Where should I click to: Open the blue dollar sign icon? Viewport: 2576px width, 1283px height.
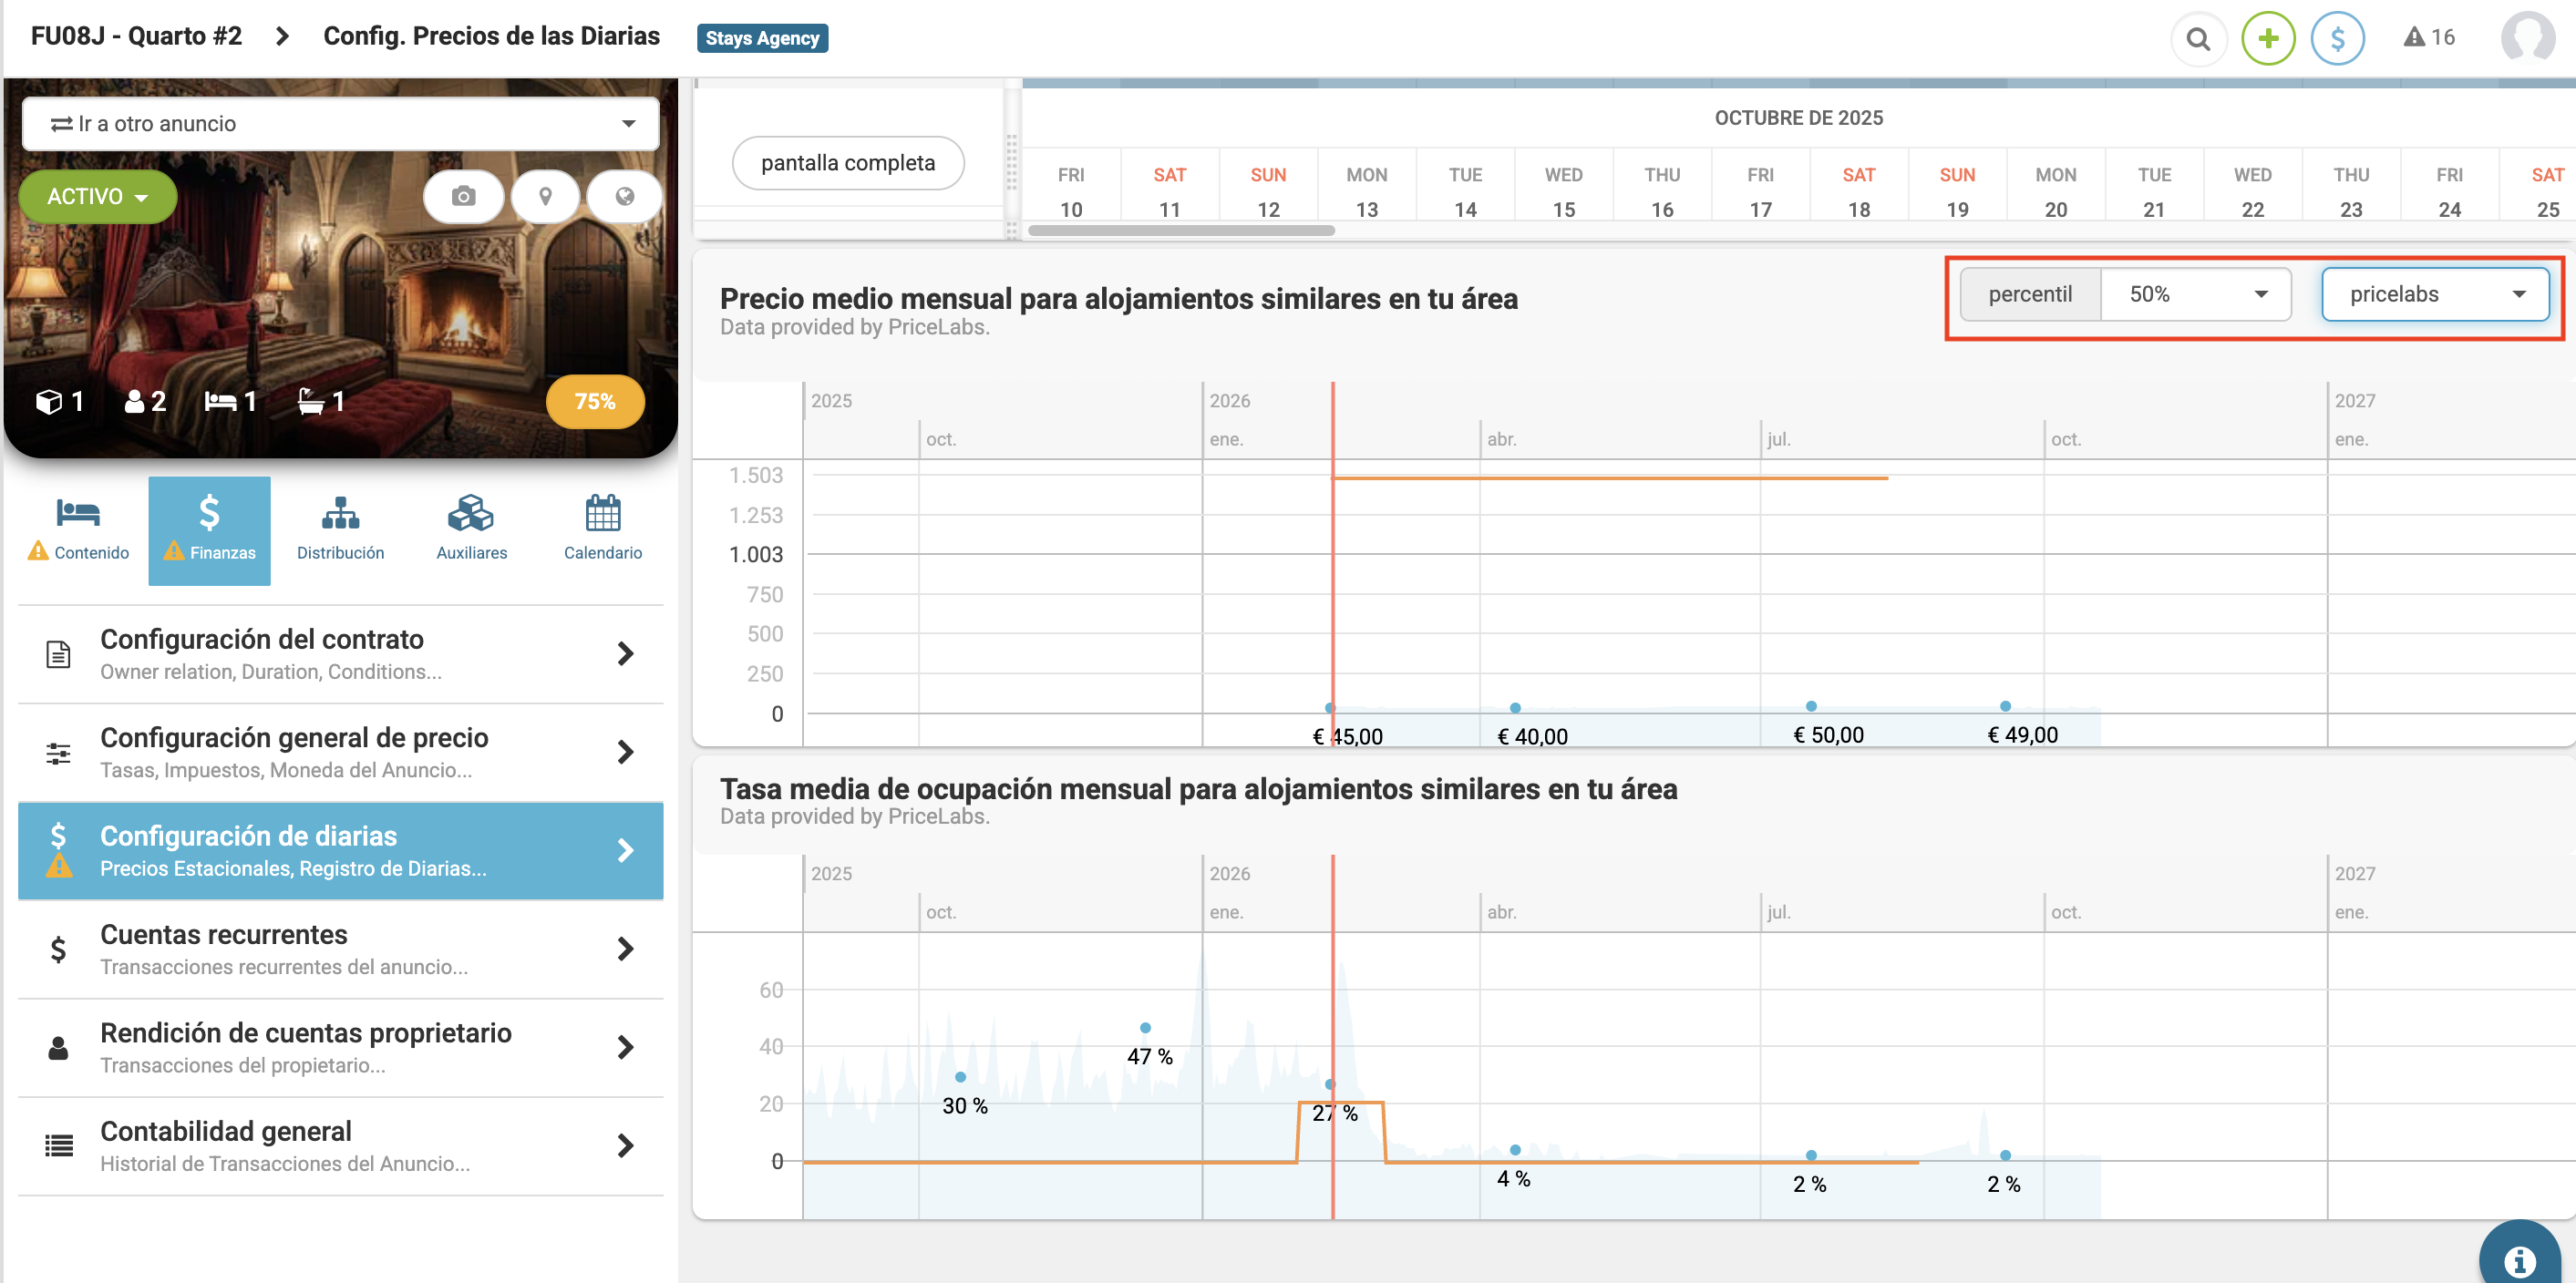coord(2337,39)
